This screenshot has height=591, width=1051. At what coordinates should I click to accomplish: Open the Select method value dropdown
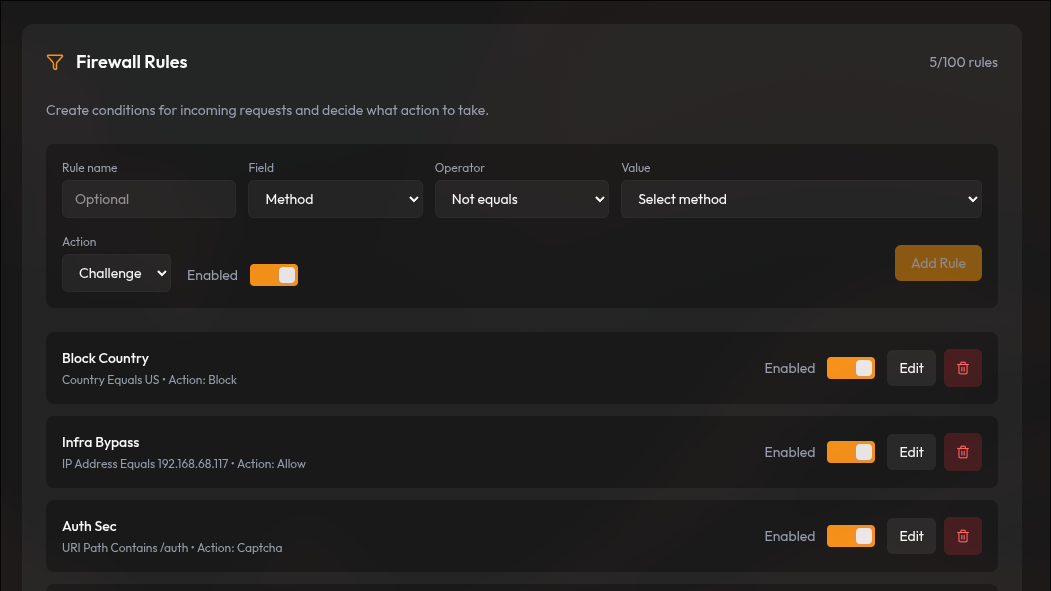click(801, 199)
